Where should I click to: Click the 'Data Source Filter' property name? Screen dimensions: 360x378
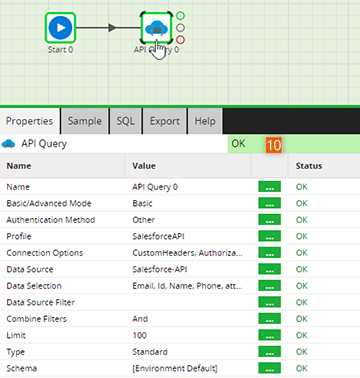pyautogui.click(x=40, y=302)
